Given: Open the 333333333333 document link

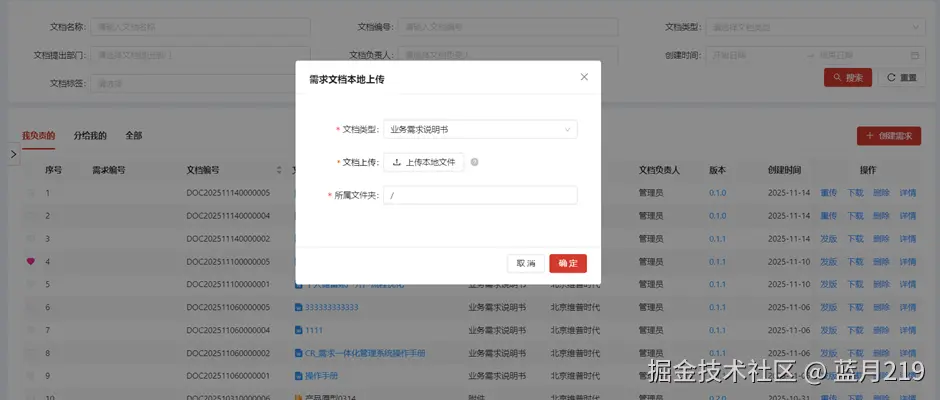Looking at the screenshot, I should 332,307.
